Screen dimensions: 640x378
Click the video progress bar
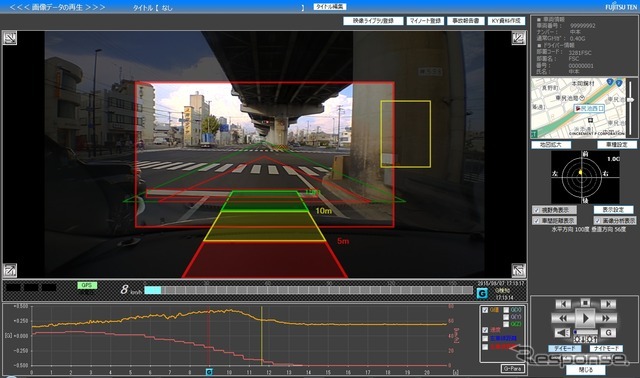(309, 290)
